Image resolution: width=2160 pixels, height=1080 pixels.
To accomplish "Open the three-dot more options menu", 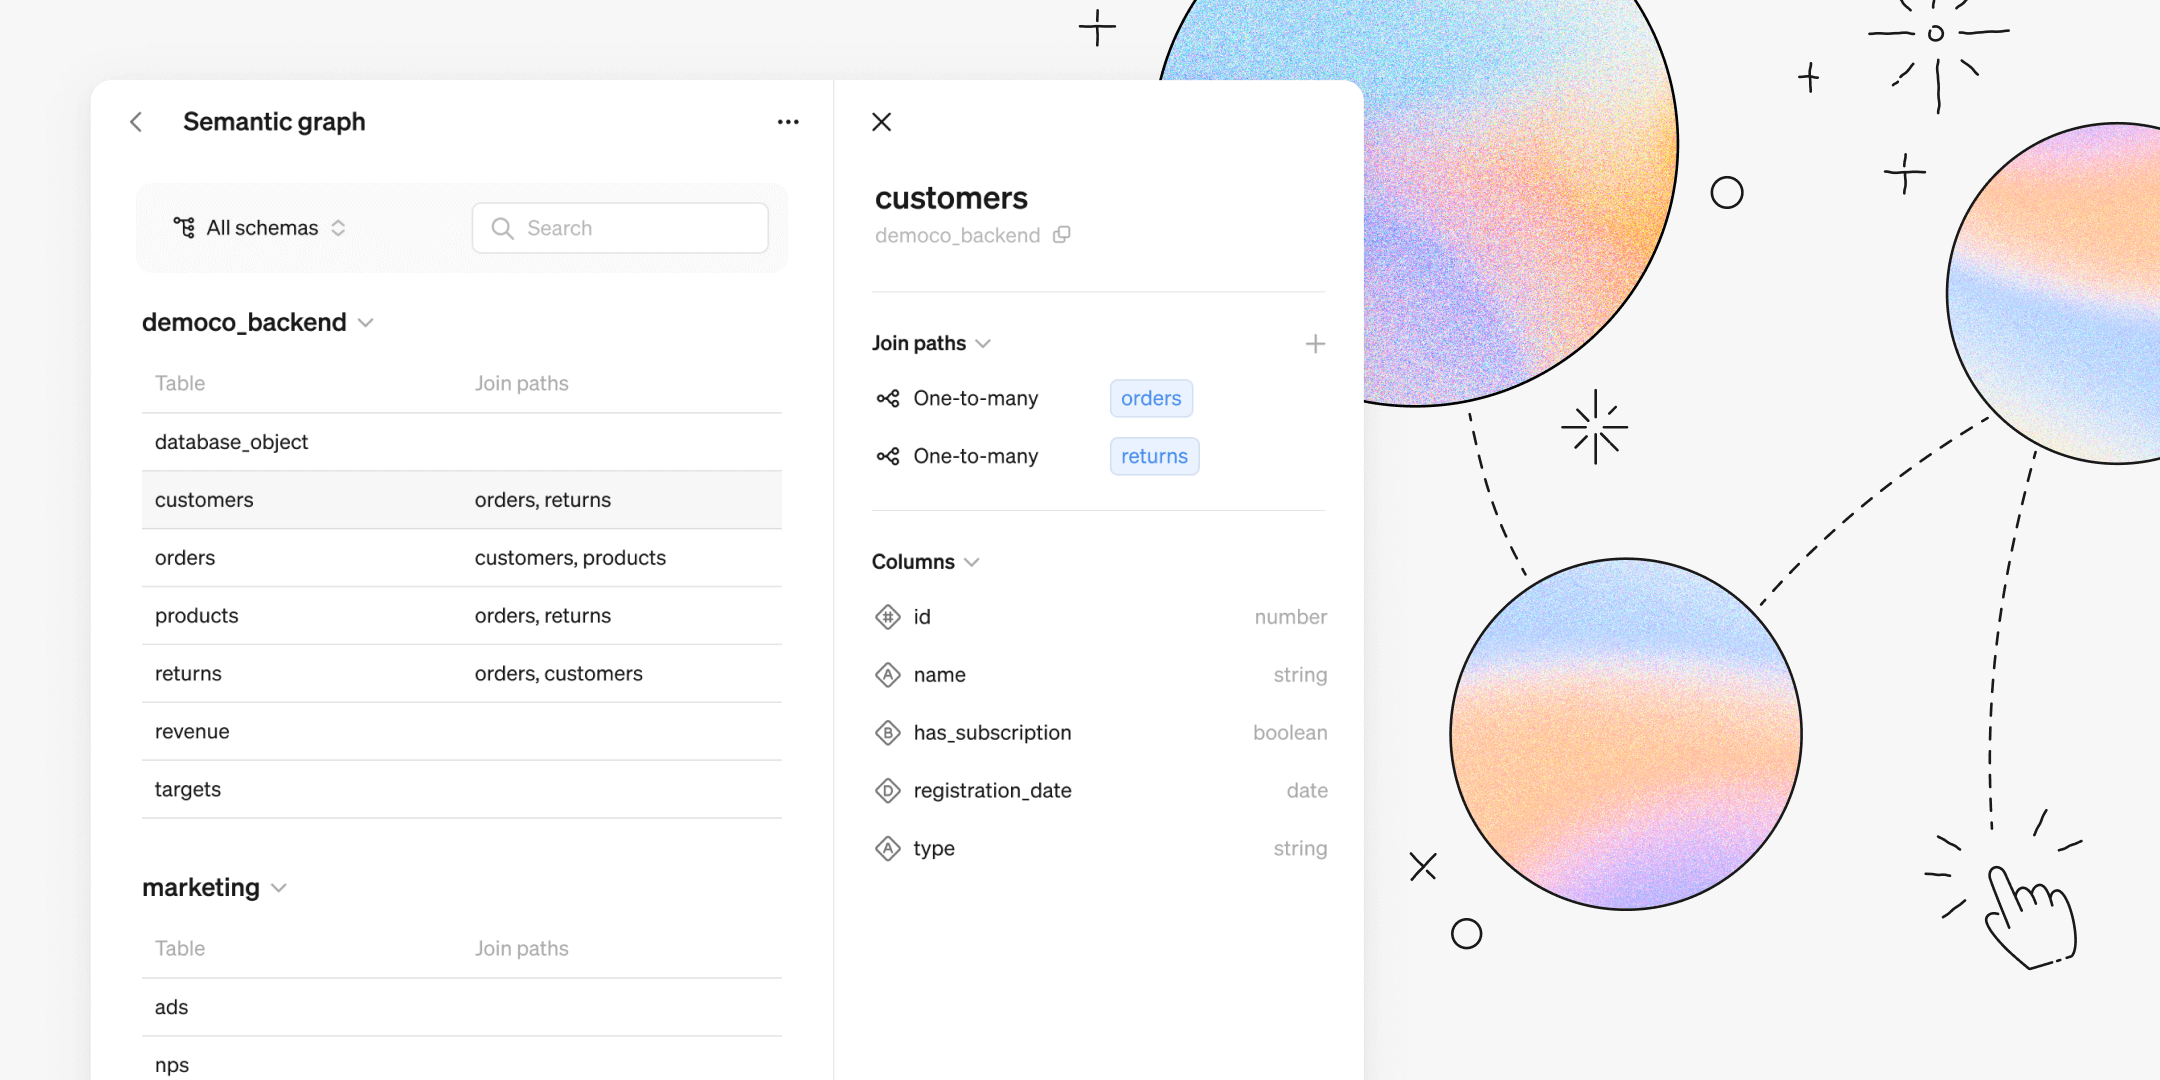I will [788, 122].
